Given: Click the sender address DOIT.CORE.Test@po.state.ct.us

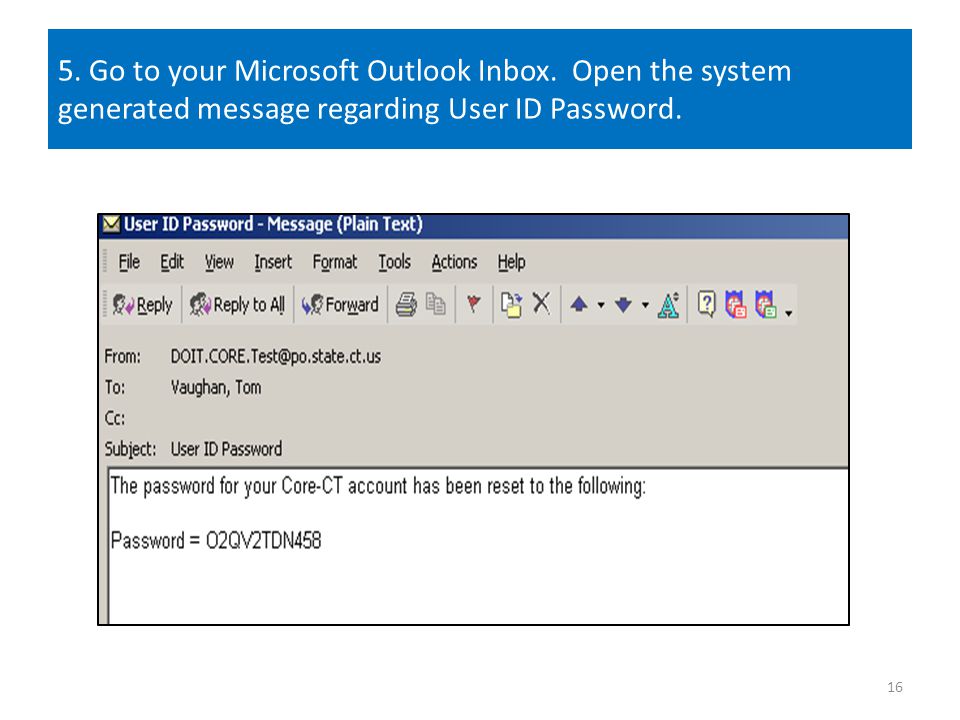Looking at the screenshot, I should [276, 356].
